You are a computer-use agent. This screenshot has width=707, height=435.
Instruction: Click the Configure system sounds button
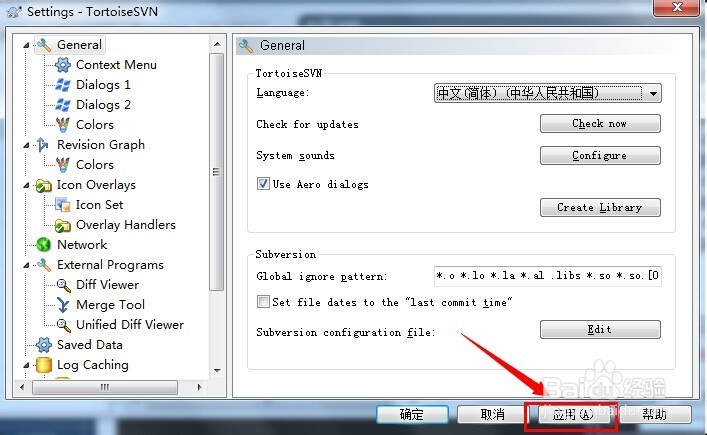600,156
